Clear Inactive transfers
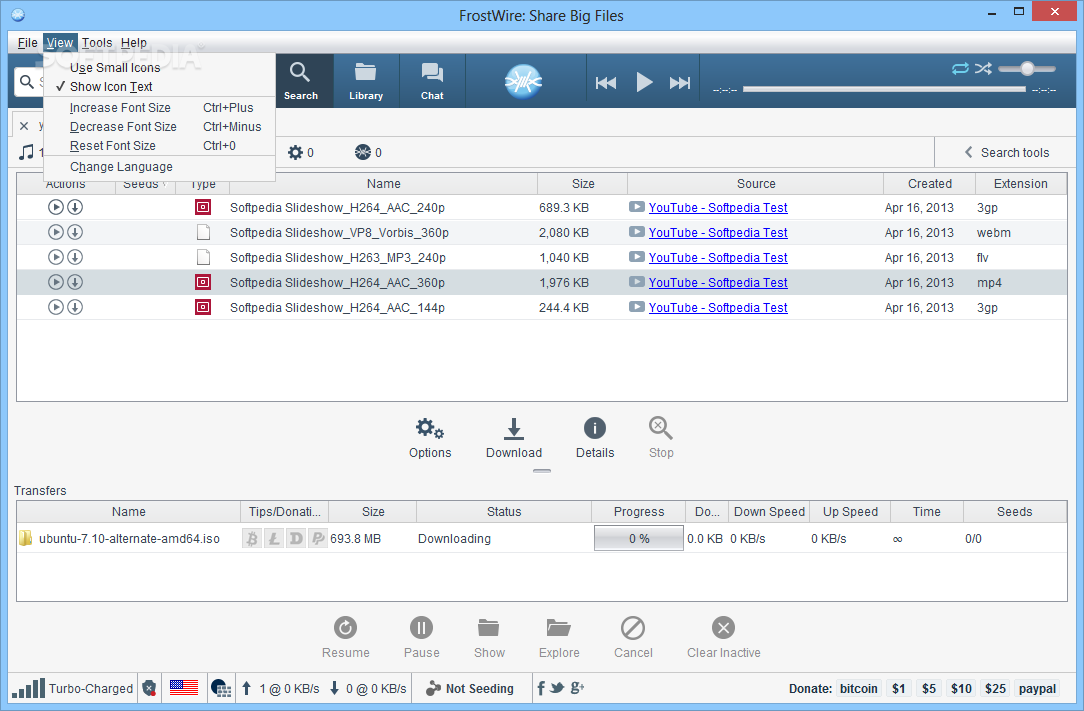Viewport: 1084px width, 711px height. pyautogui.click(x=723, y=638)
